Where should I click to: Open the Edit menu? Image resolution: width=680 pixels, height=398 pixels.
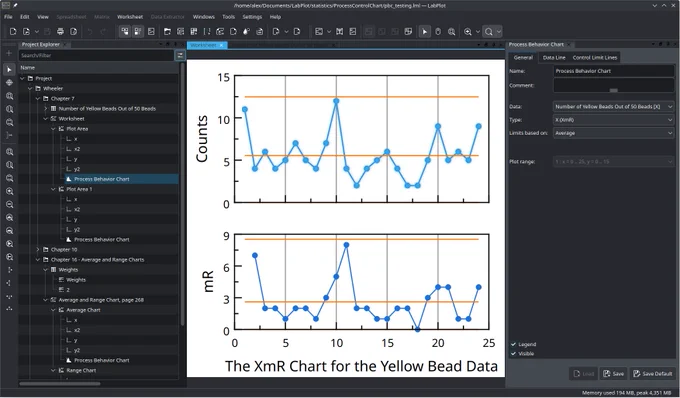click(25, 17)
